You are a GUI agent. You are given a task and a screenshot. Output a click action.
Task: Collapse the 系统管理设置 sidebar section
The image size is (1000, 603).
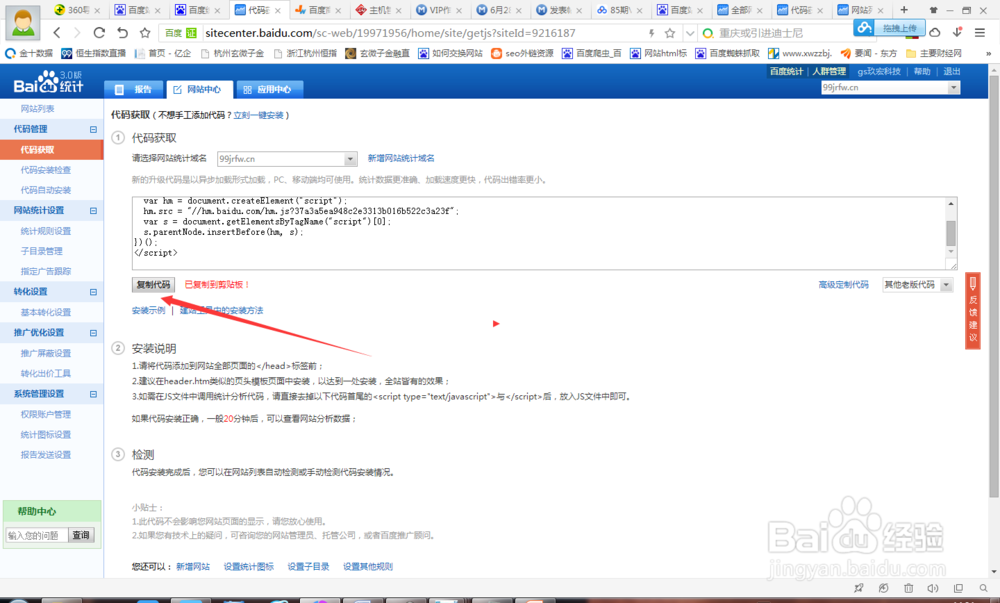click(x=93, y=394)
